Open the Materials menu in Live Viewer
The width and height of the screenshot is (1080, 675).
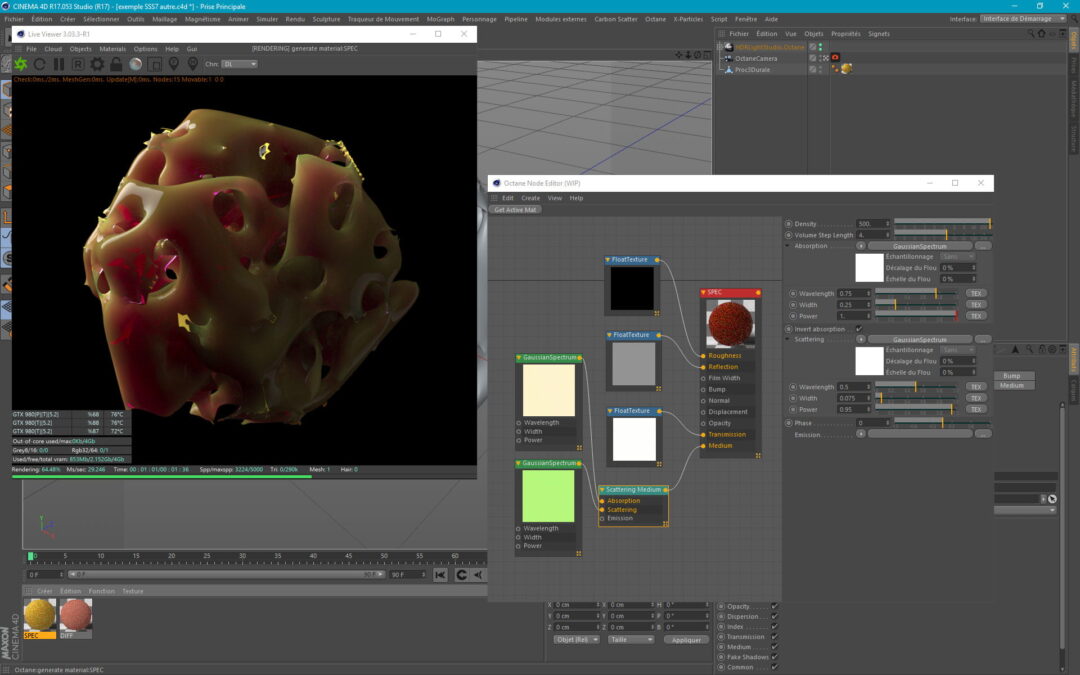pyautogui.click(x=113, y=49)
